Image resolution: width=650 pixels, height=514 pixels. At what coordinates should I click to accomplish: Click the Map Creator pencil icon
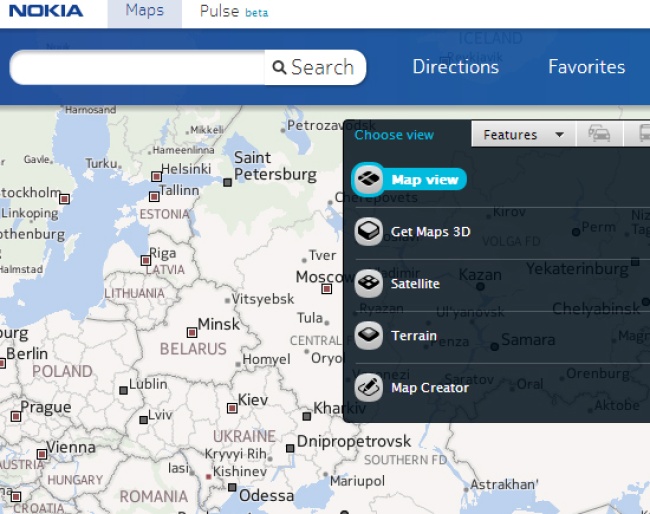(369, 388)
